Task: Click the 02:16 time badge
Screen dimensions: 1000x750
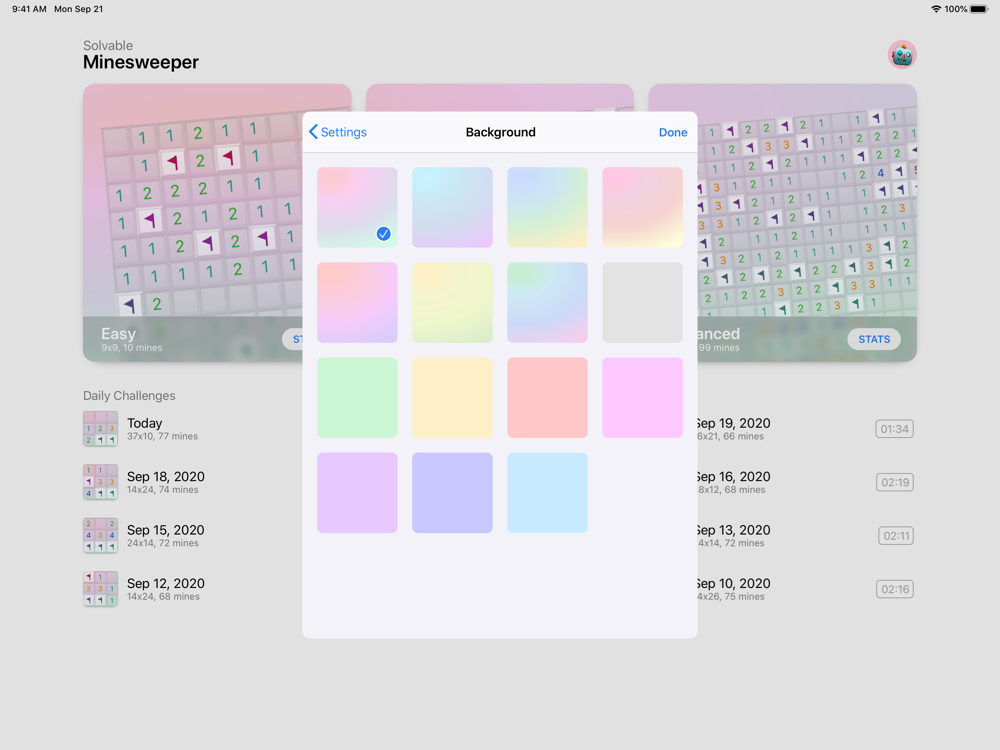Action: click(895, 590)
